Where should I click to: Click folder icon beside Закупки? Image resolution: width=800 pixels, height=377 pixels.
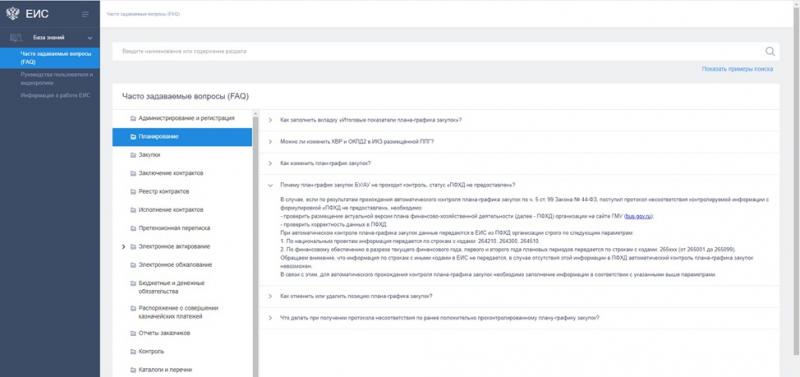point(133,155)
